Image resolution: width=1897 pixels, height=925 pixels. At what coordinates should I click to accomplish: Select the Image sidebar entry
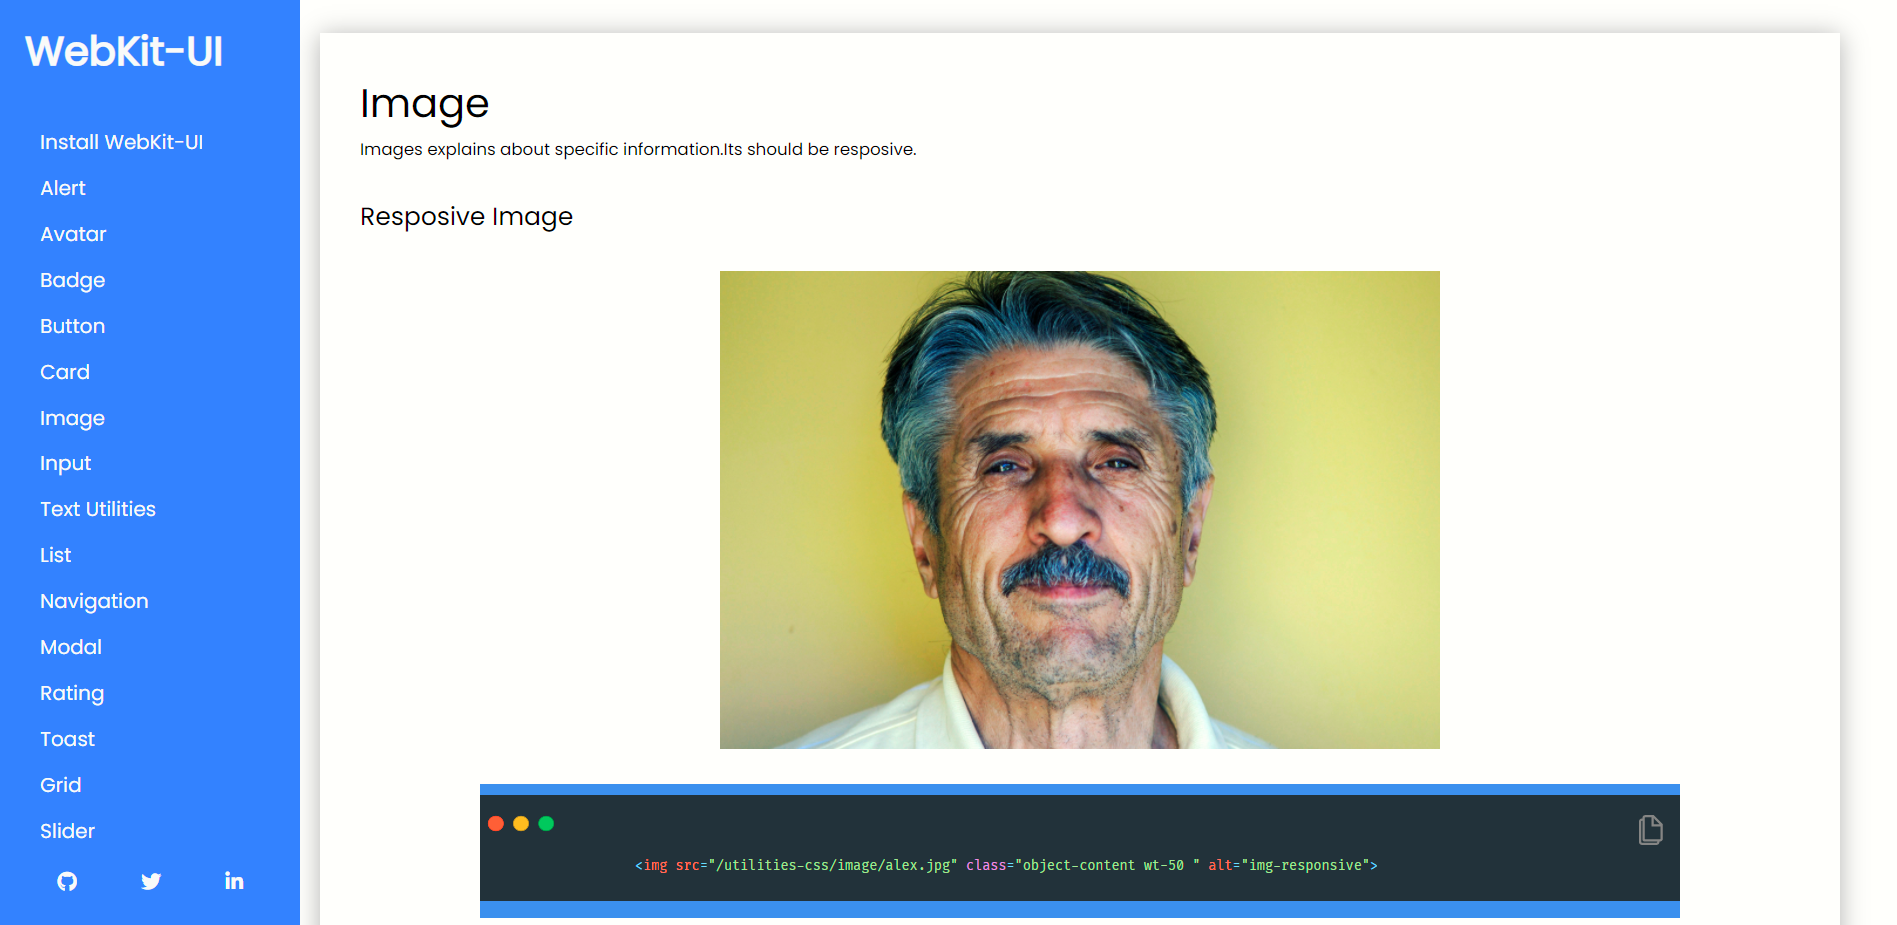72,418
